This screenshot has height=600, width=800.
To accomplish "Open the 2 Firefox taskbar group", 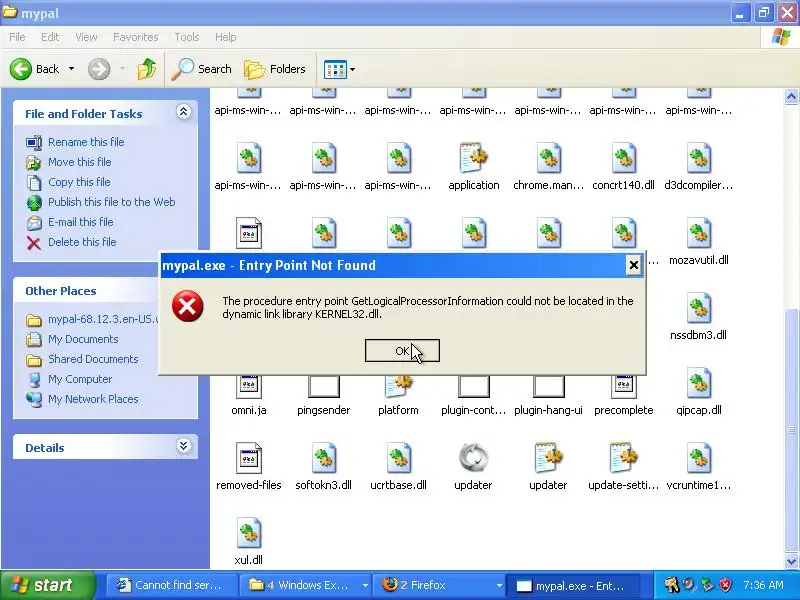I will pyautogui.click(x=439, y=585).
